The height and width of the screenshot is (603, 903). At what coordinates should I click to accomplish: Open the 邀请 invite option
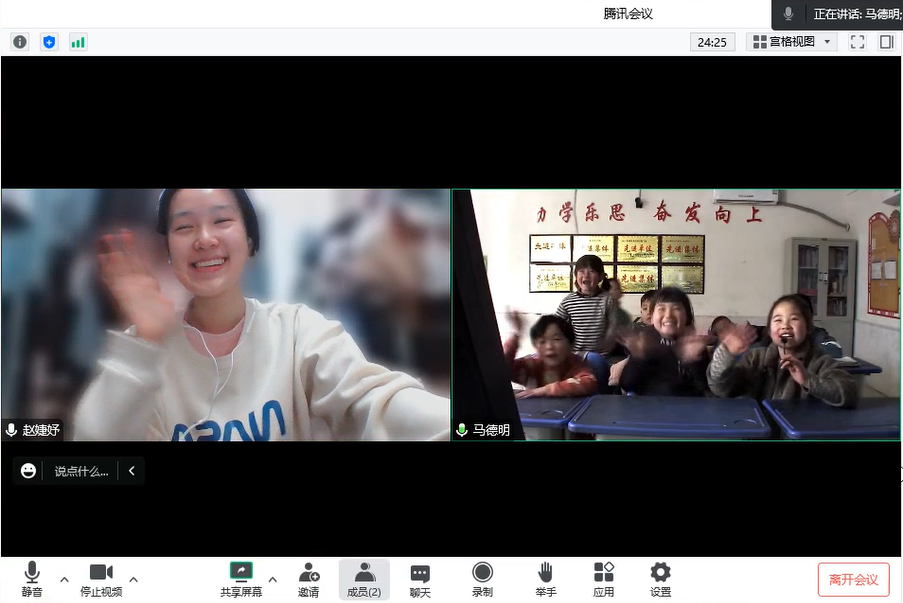point(308,579)
